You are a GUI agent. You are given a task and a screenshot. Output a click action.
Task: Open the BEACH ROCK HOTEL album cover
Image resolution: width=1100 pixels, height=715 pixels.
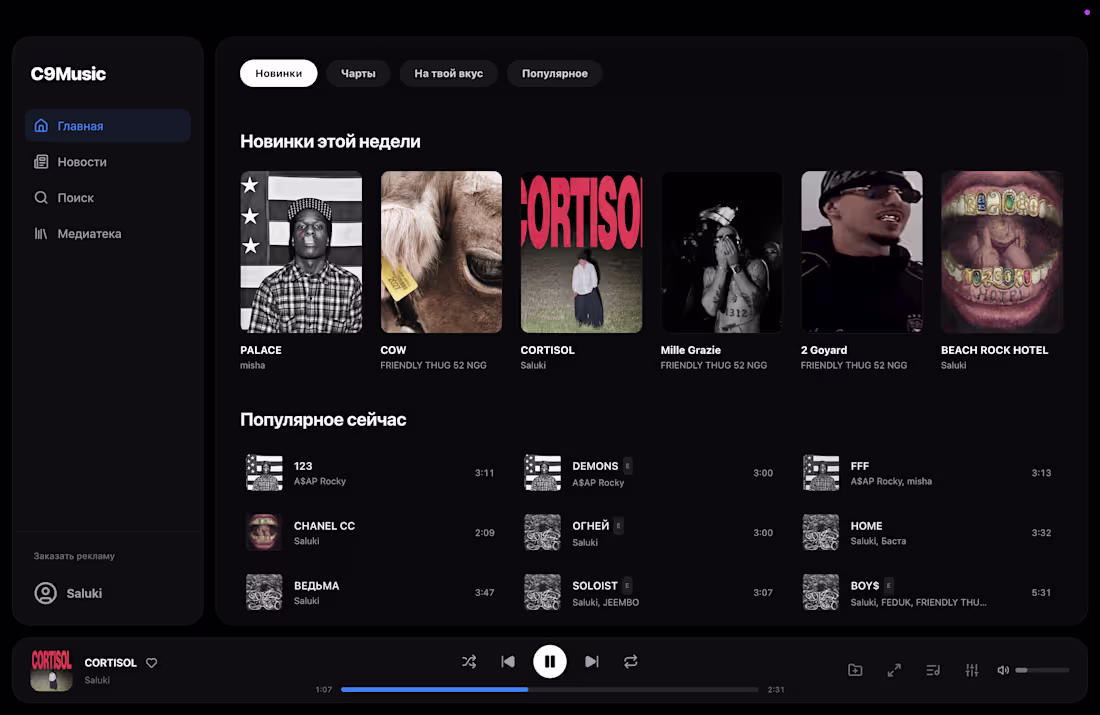tap(1002, 252)
